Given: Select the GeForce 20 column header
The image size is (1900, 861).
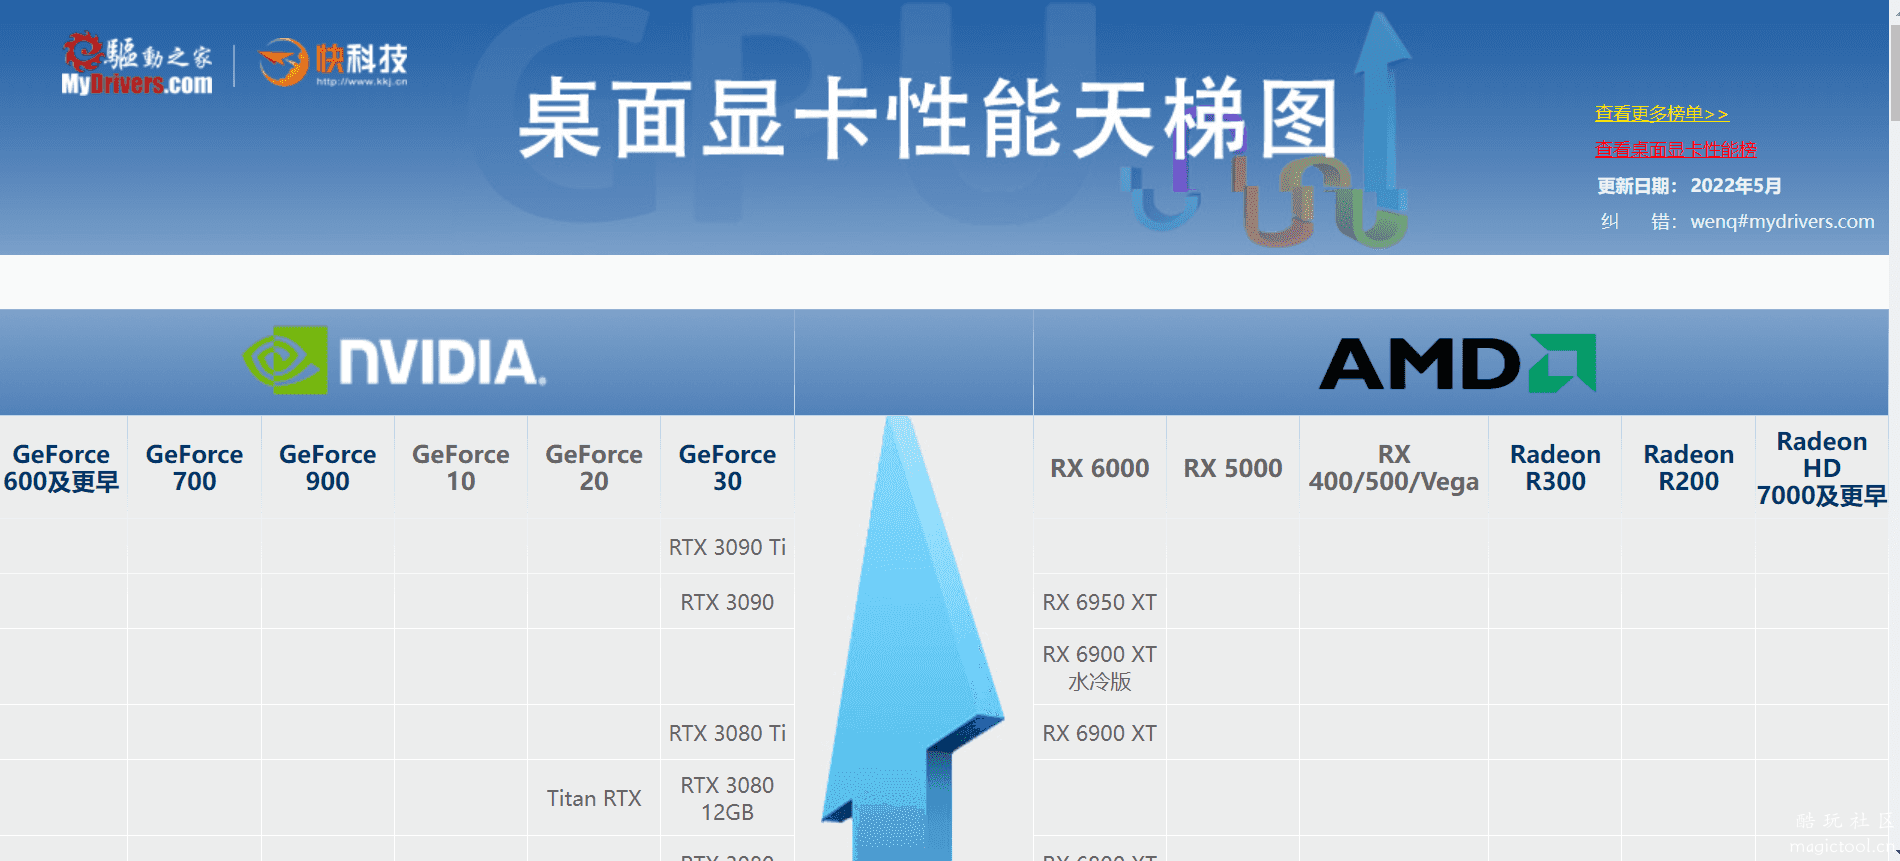Looking at the screenshot, I should tap(594, 468).
